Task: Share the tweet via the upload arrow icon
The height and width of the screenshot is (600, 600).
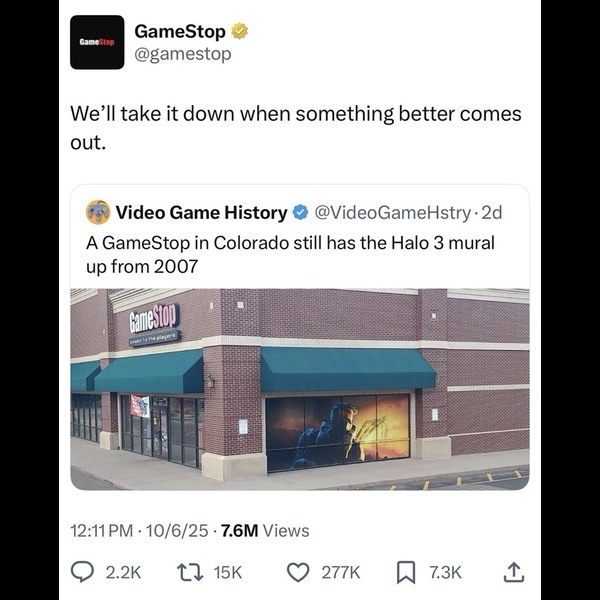Action: (514, 572)
